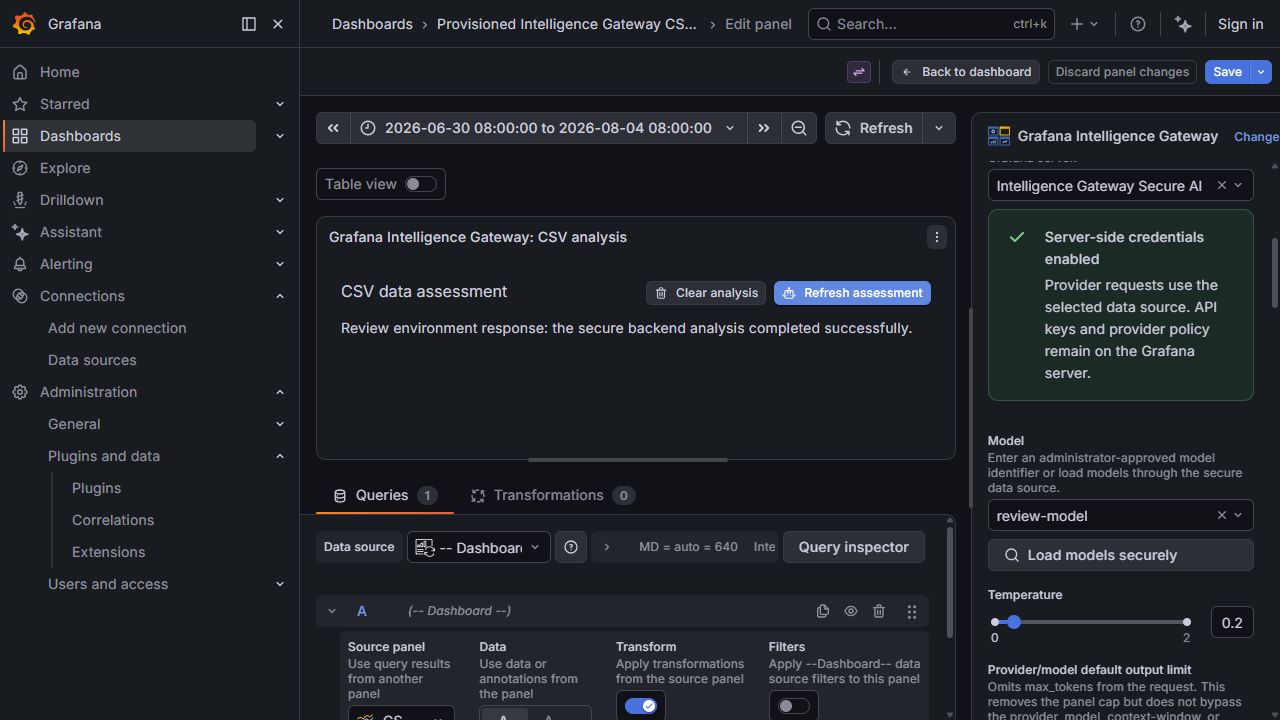
Task: Click Back to dashboard button
Action: click(966, 72)
